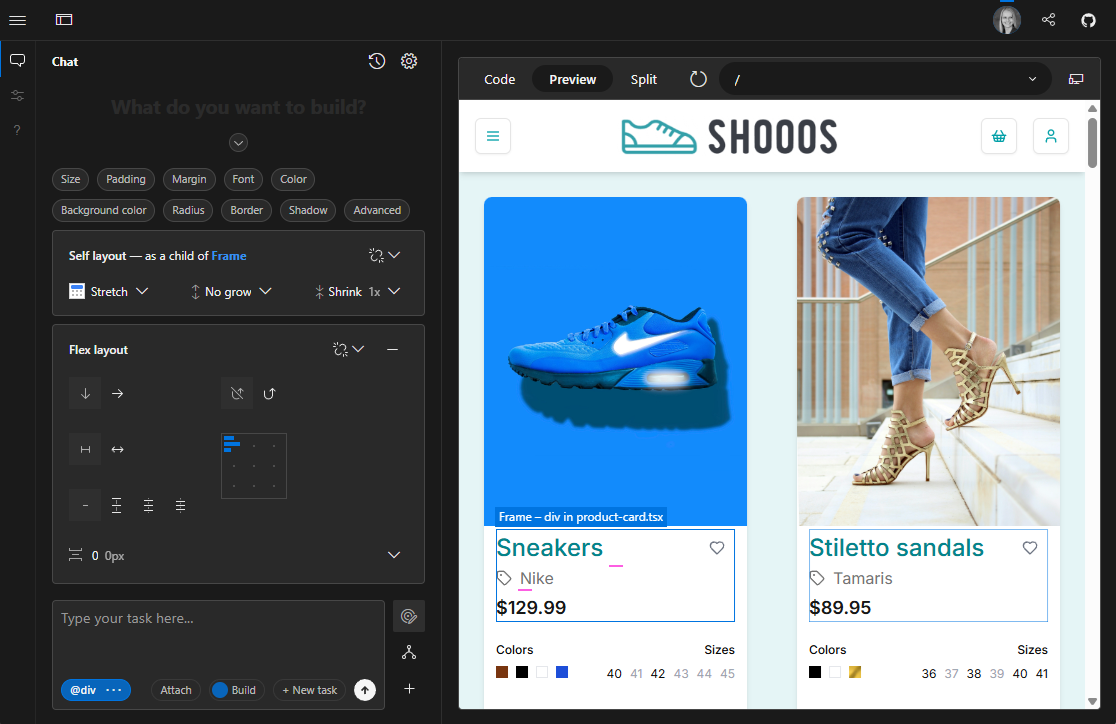Screen dimensions: 1116x724
Task: Switch to the Code tab
Action: tap(500, 79)
